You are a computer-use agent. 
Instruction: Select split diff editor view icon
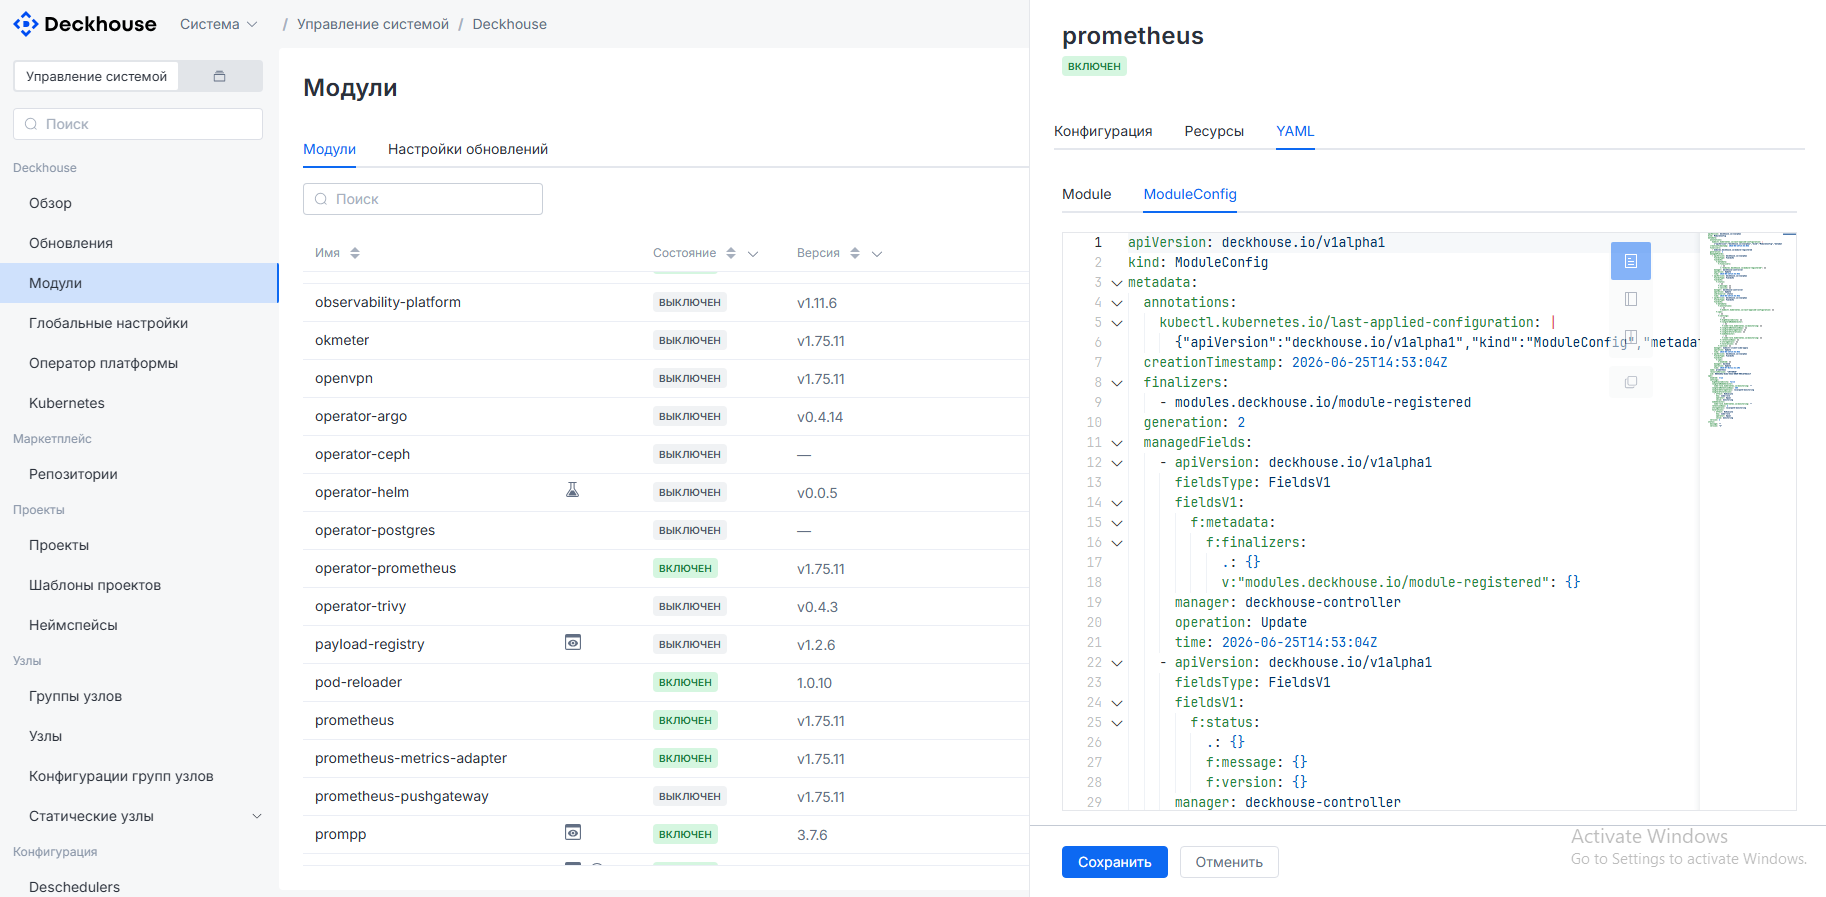coord(1631,337)
